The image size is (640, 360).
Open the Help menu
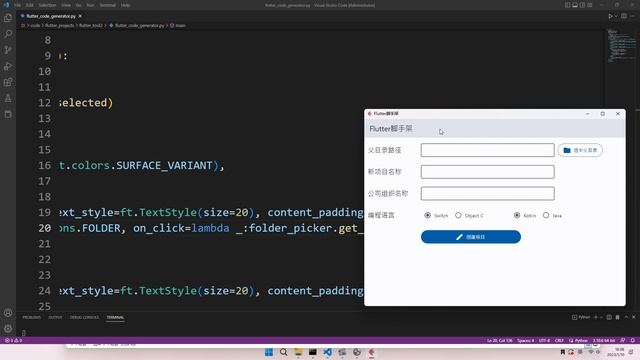pos(125,5)
